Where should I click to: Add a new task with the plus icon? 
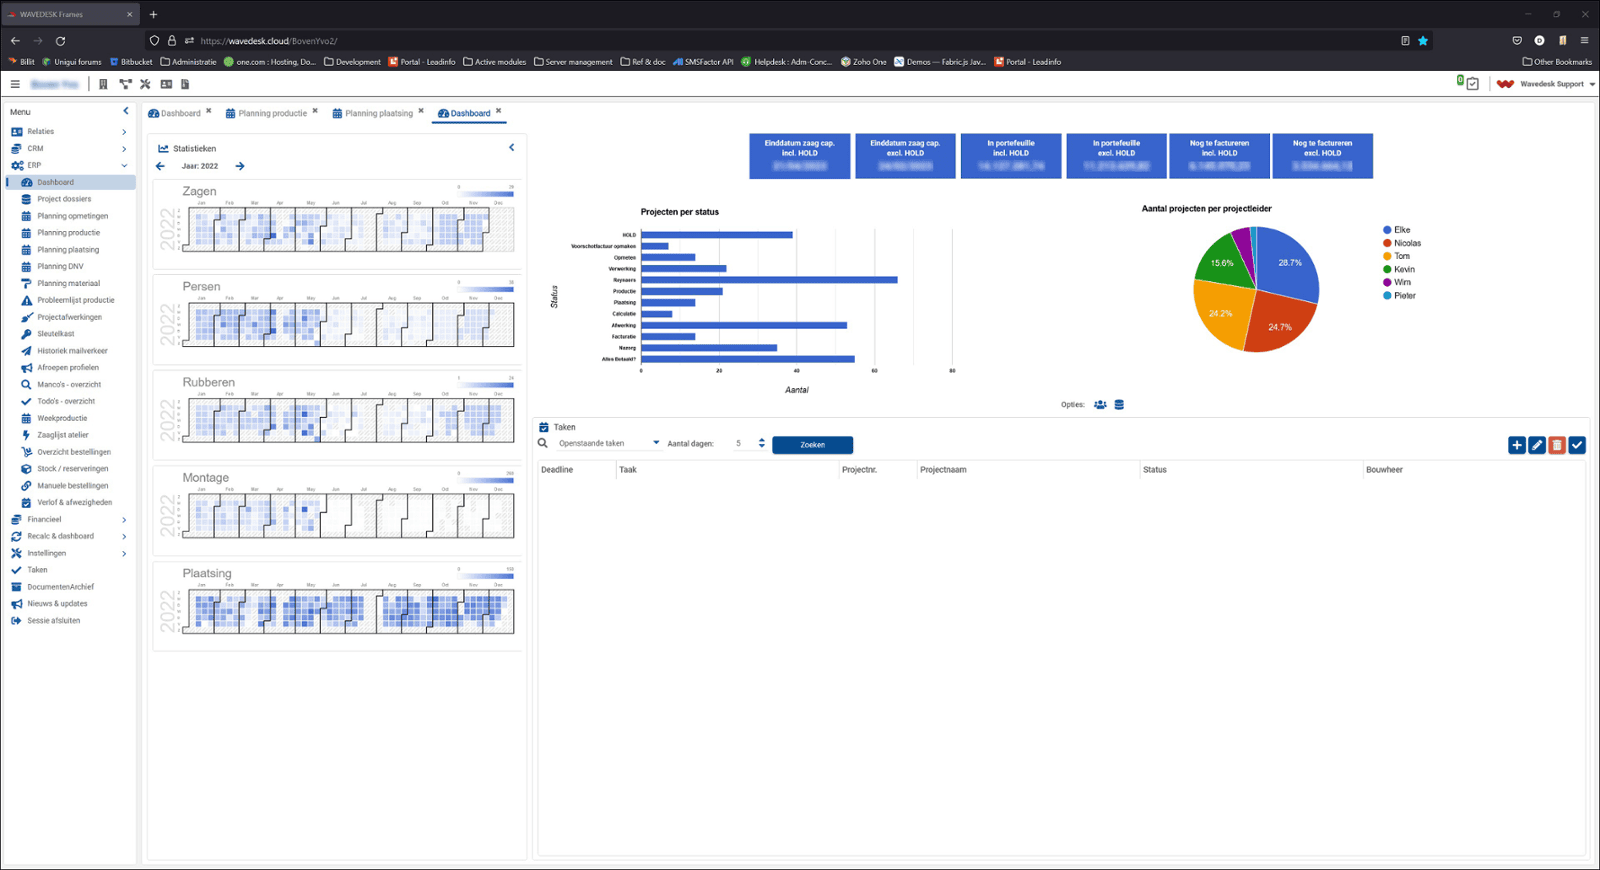[1517, 445]
